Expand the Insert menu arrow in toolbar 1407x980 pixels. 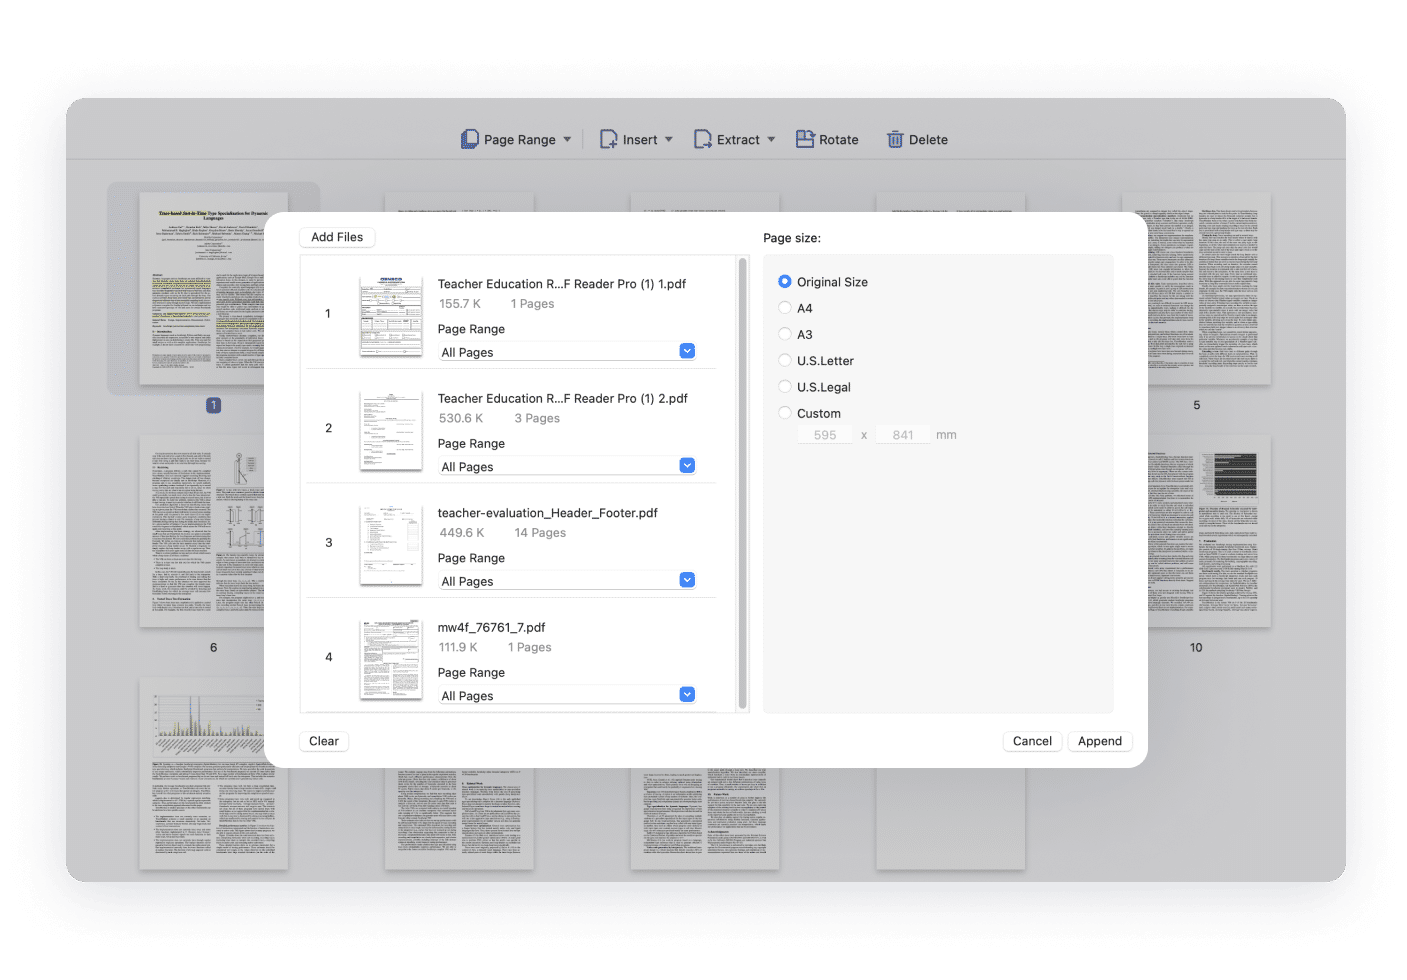669,140
